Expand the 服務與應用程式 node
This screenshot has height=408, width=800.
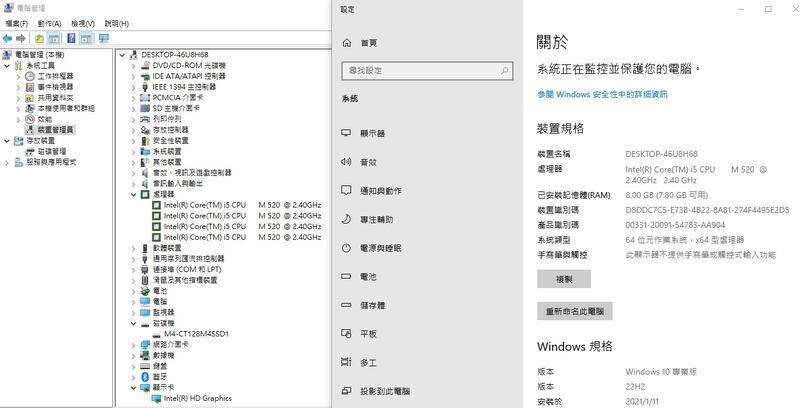coord(7,162)
